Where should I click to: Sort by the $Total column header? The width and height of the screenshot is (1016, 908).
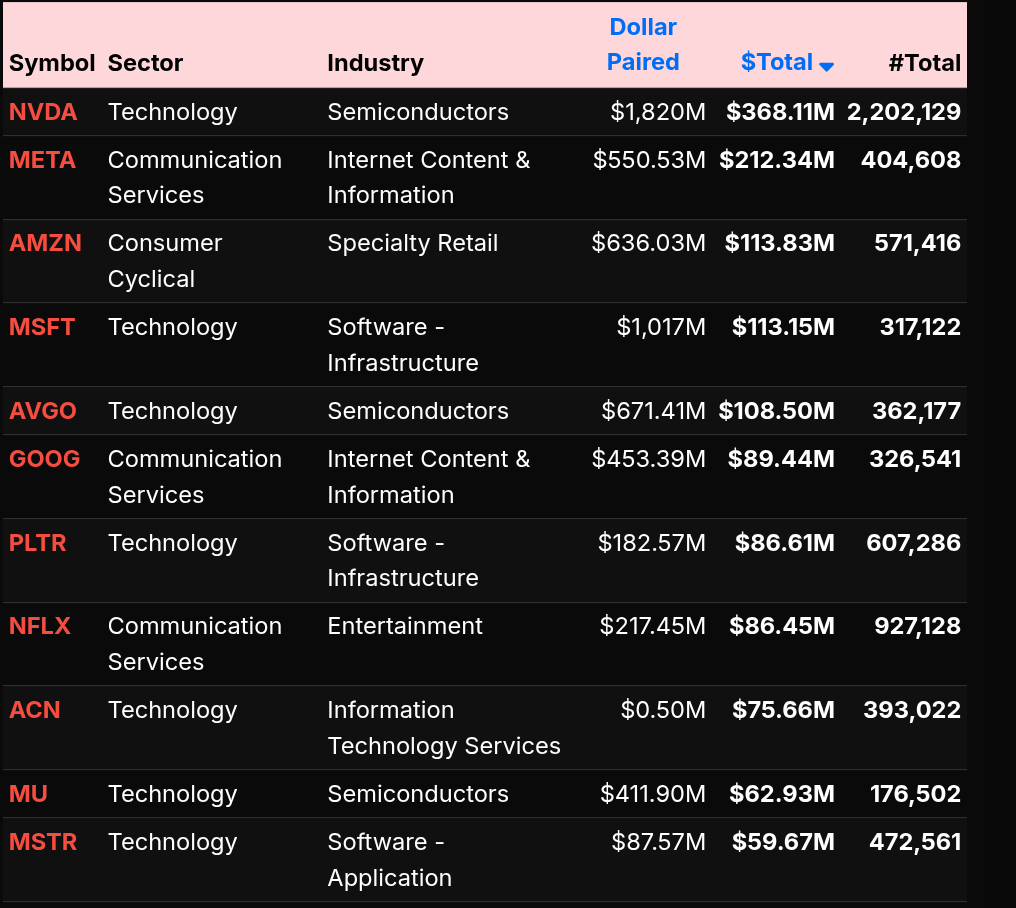pyautogui.click(x=776, y=62)
